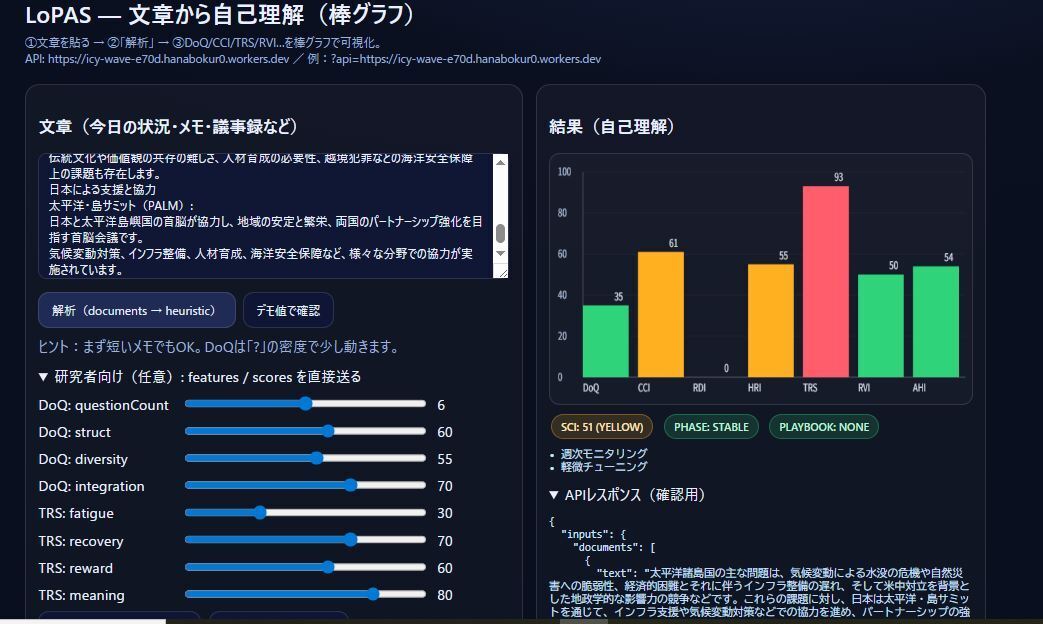Click the TRS: recovery slider
The image size is (1043, 624).
tap(350, 540)
